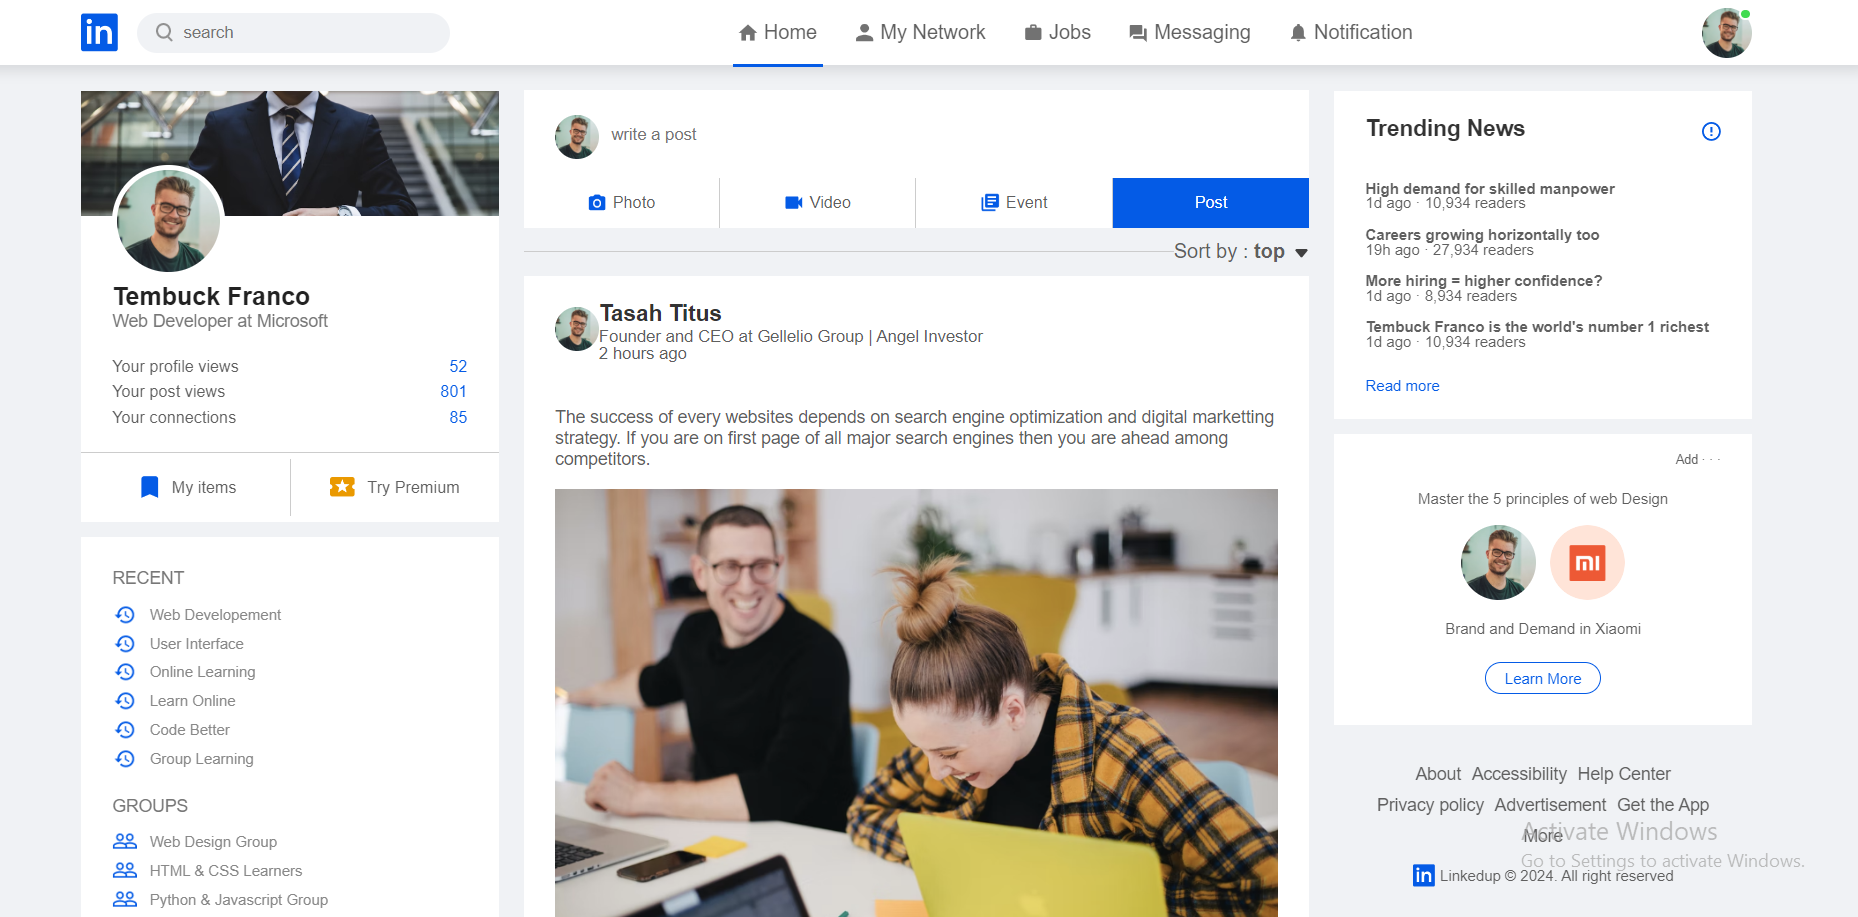
Task: Click the bell Notification item
Action: 1350,33
